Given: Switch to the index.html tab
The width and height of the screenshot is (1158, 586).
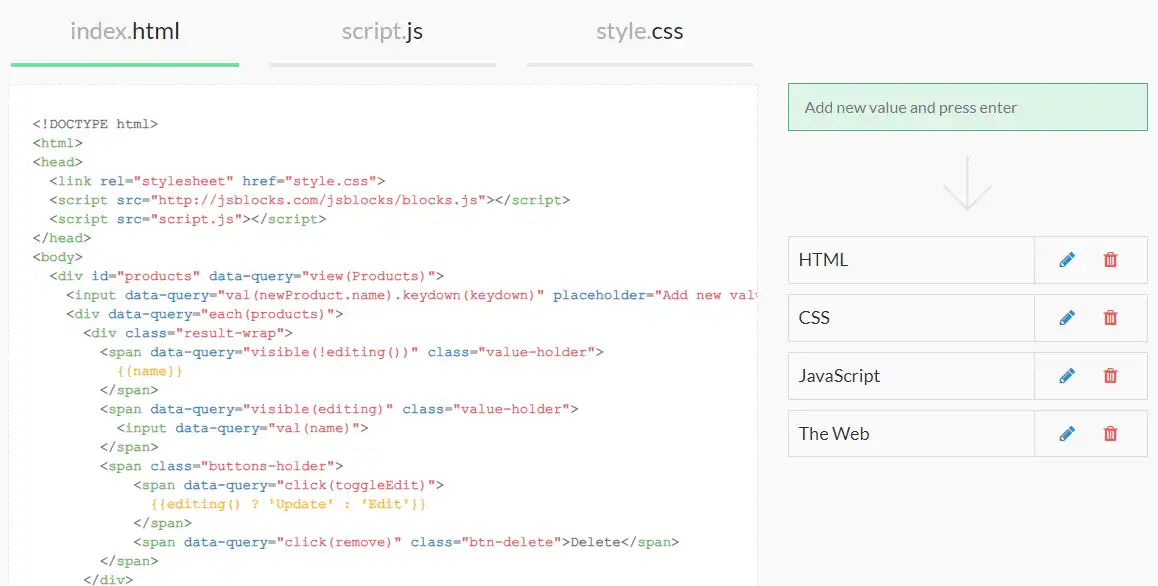Looking at the screenshot, I should [x=125, y=32].
